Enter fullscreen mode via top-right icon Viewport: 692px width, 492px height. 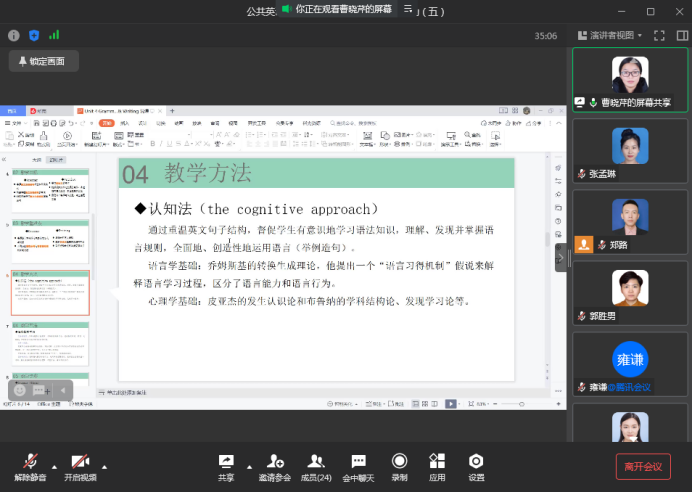(659, 35)
